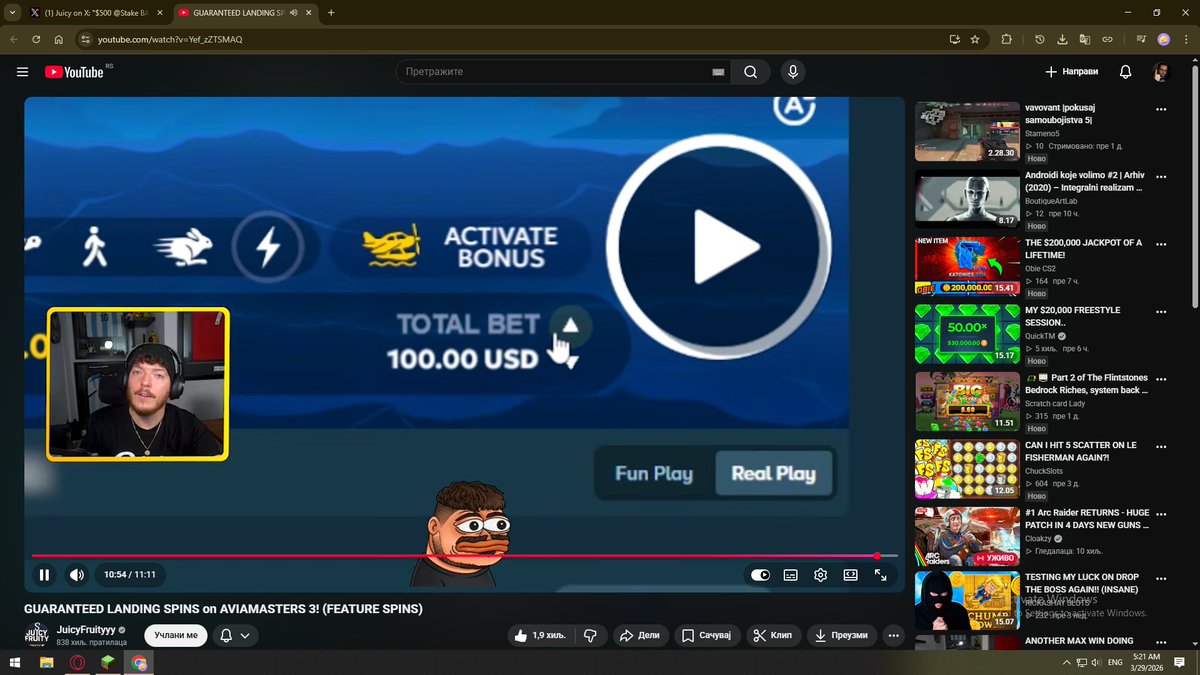Open the JuicyFruityyy channel avatar
This screenshot has height=675, width=1200.
coord(36,635)
